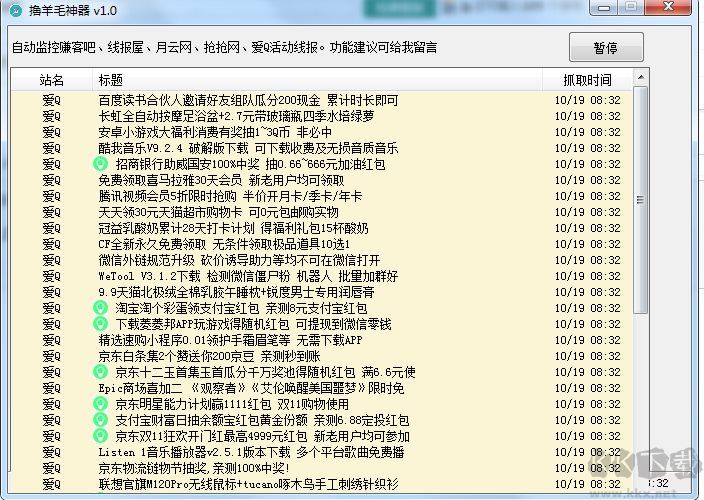Click 10/19 08:32 time in 微信外链 row

point(588,260)
